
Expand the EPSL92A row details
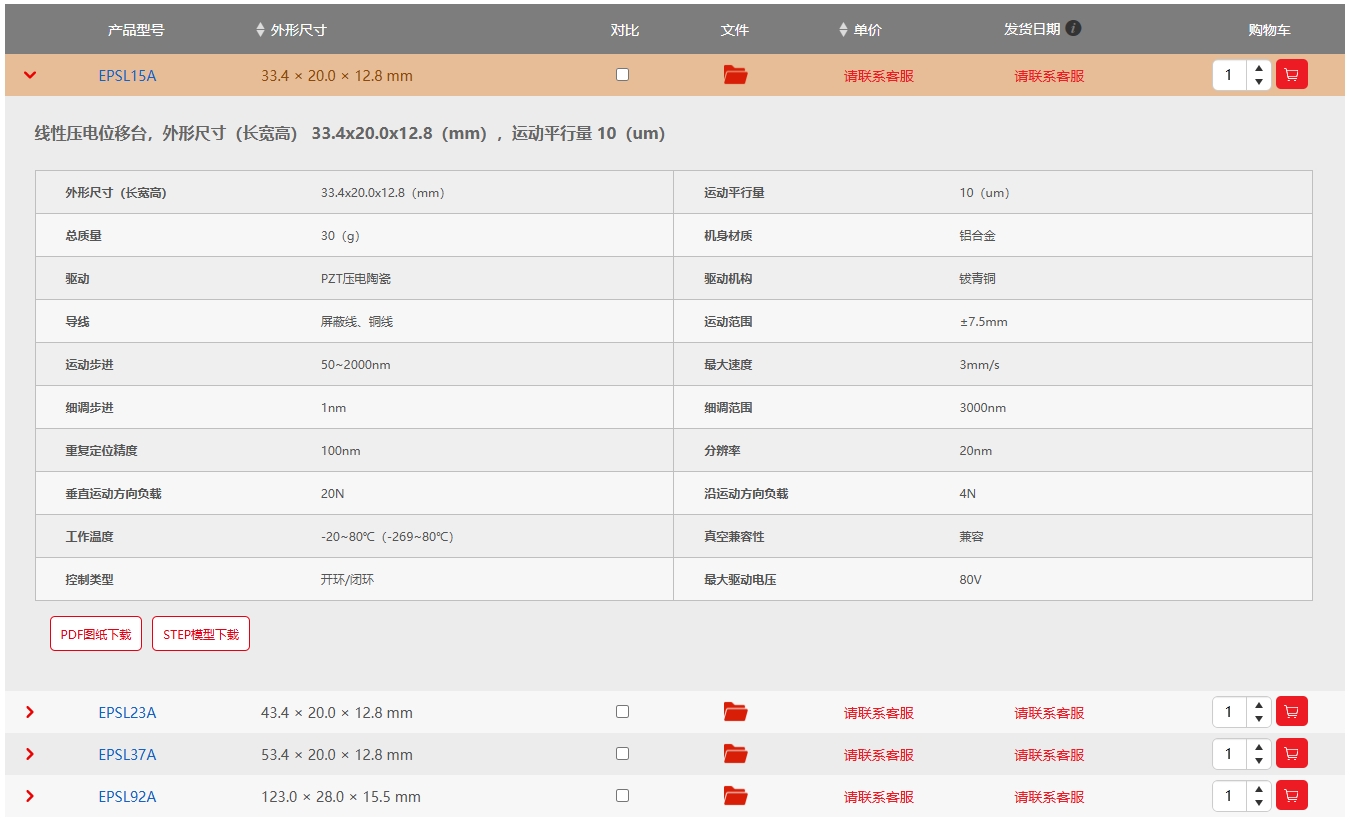click(x=30, y=796)
